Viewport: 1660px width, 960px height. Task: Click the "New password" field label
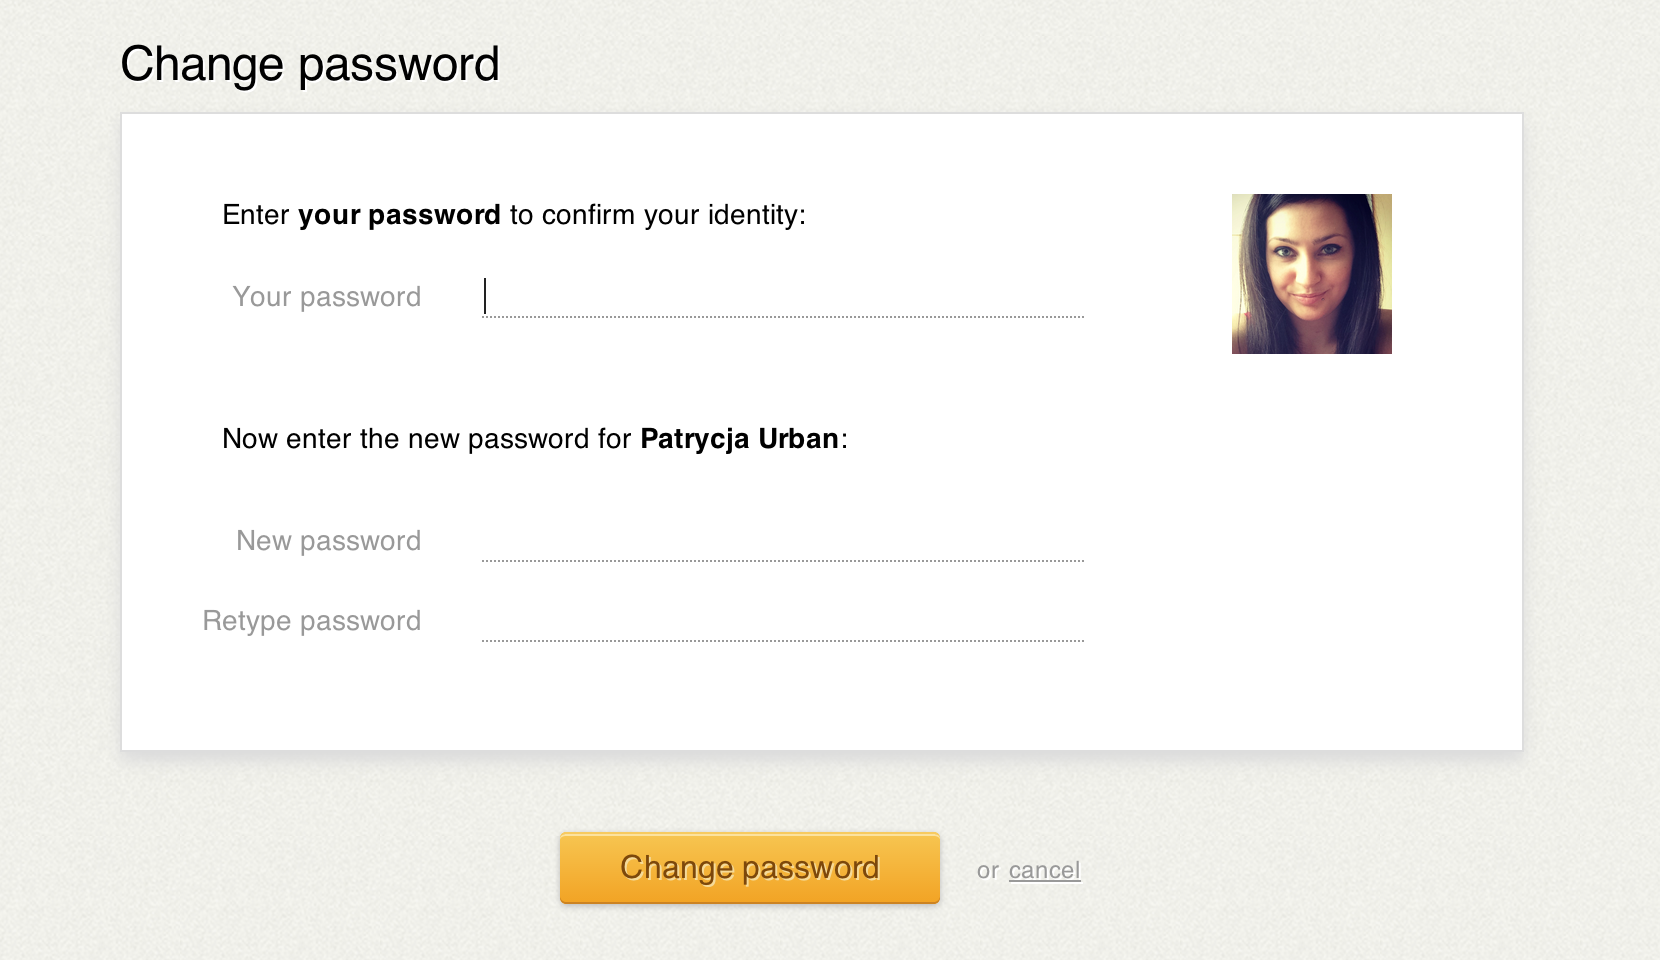point(329,541)
